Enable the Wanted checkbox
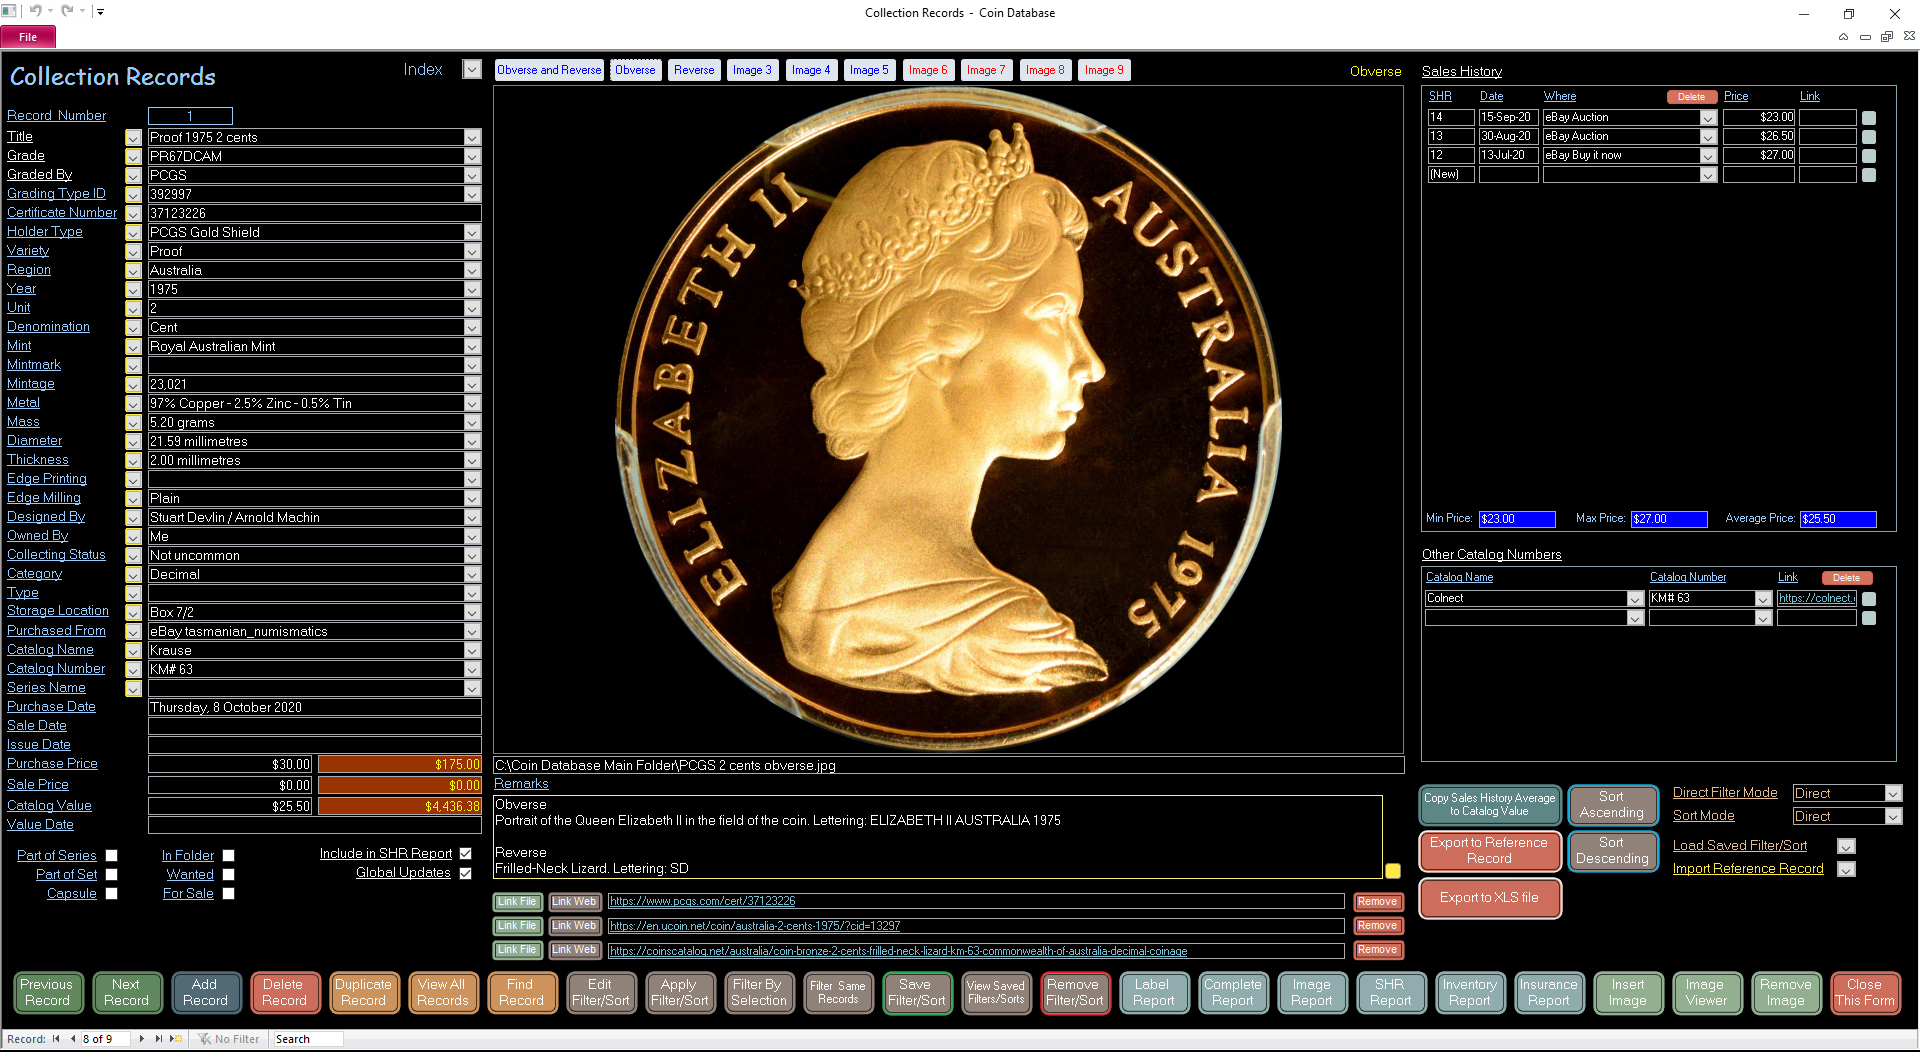This screenshot has width=1920, height=1052. click(228, 874)
